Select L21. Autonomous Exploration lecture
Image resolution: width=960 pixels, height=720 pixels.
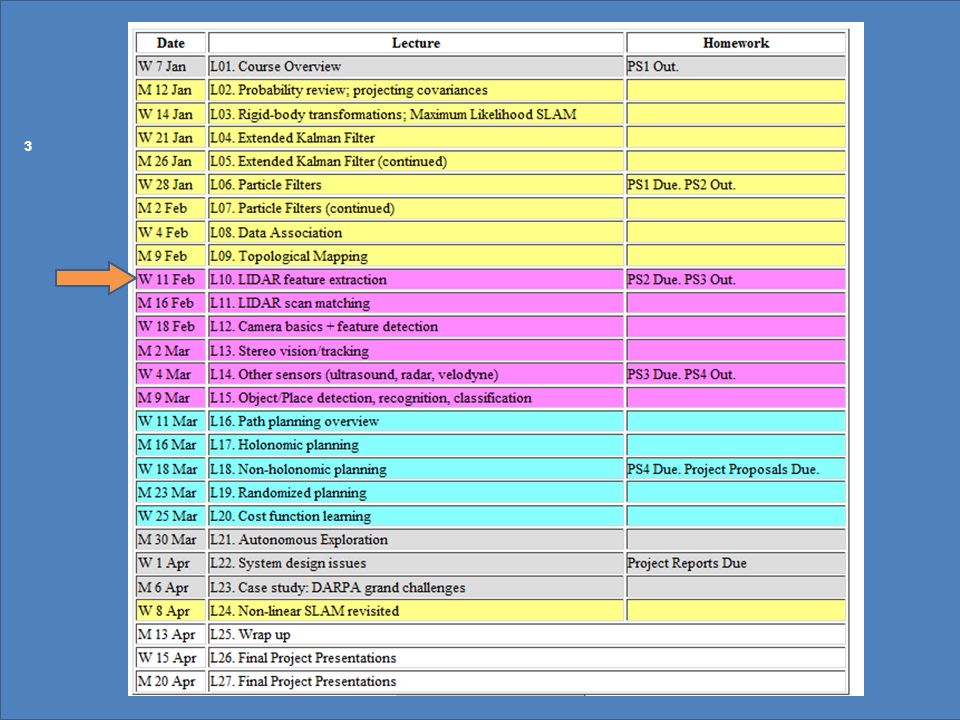(x=416, y=540)
